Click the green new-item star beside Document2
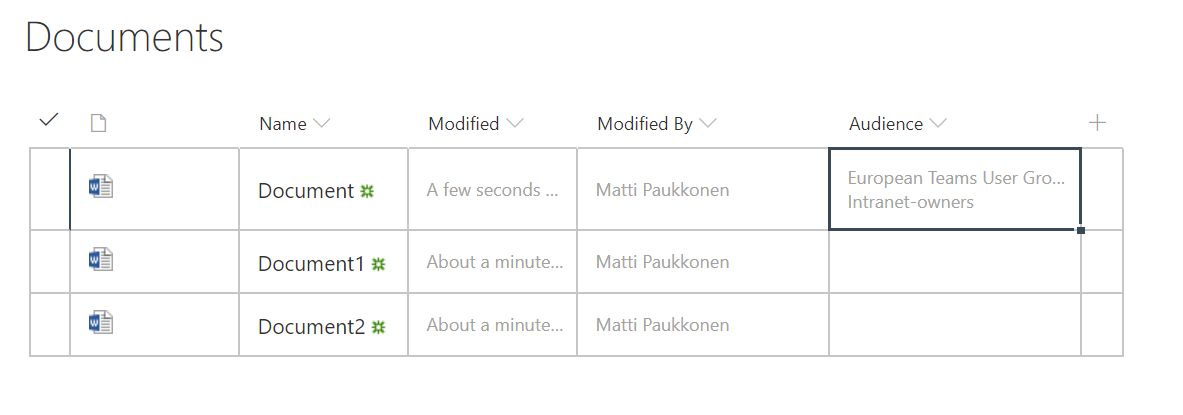The image size is (1183, 415). coord(378,326)
